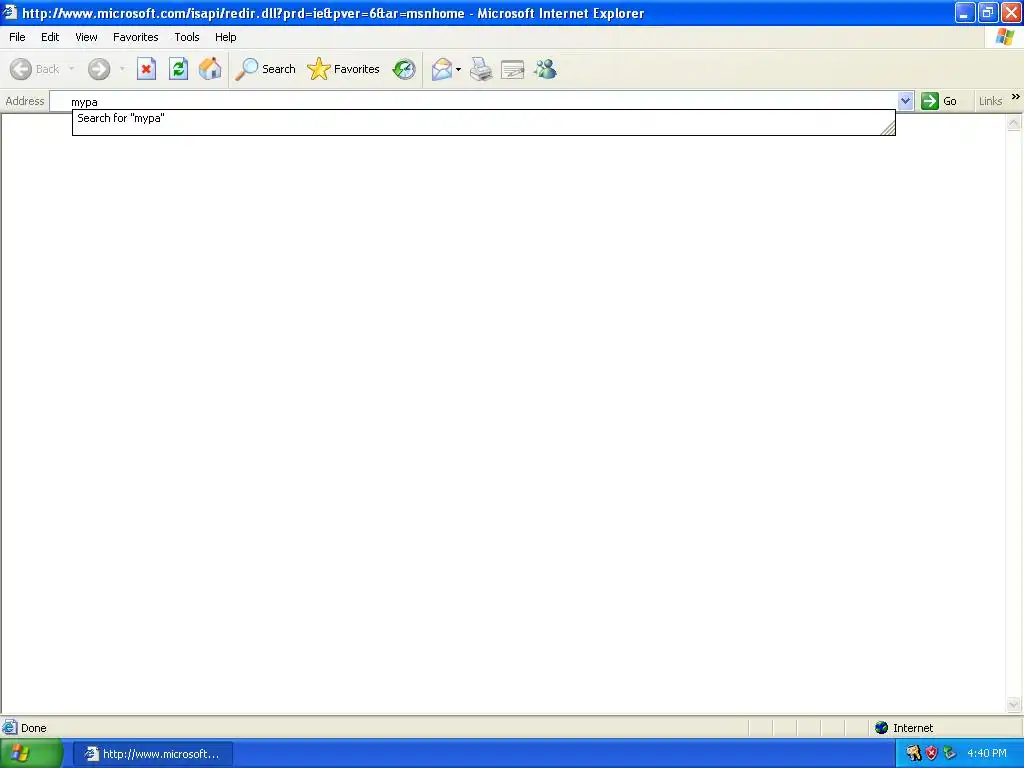Open the Search pane from toolbar

click(266, 69)
